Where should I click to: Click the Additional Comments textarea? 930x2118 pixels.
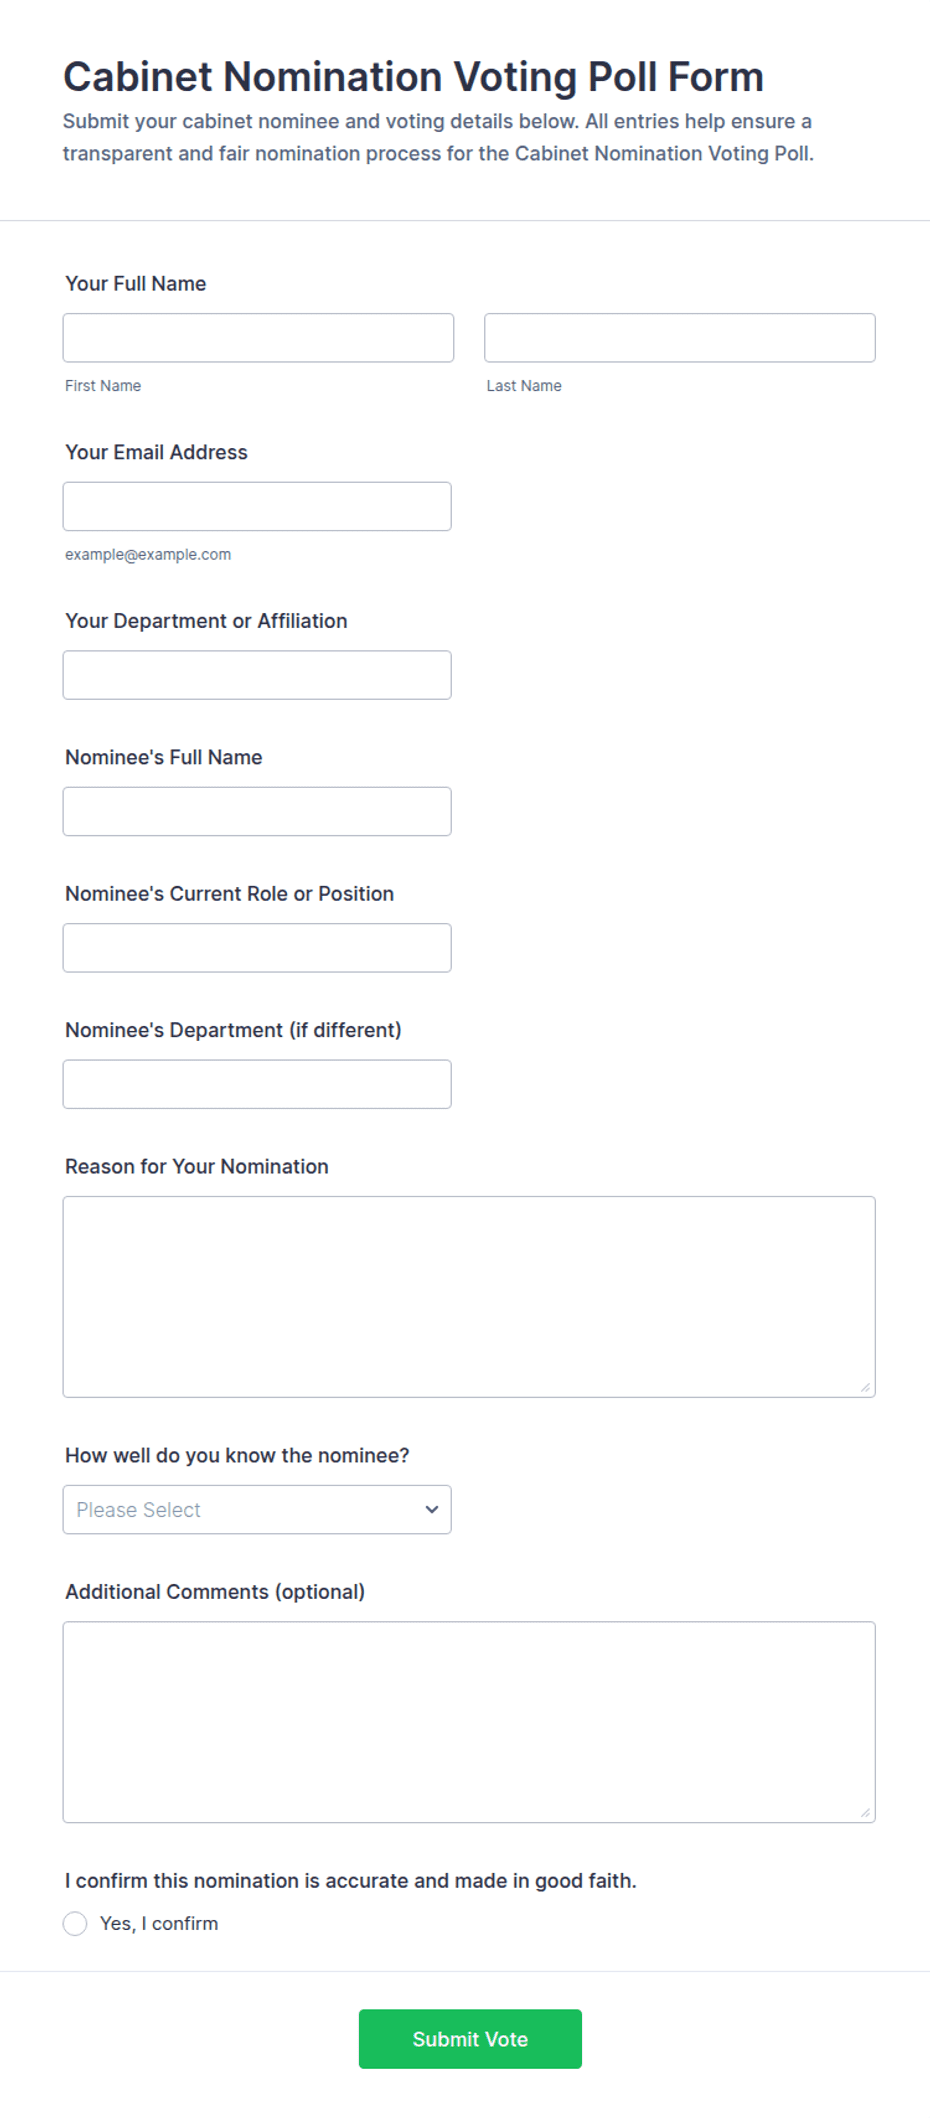point(469,1722)
